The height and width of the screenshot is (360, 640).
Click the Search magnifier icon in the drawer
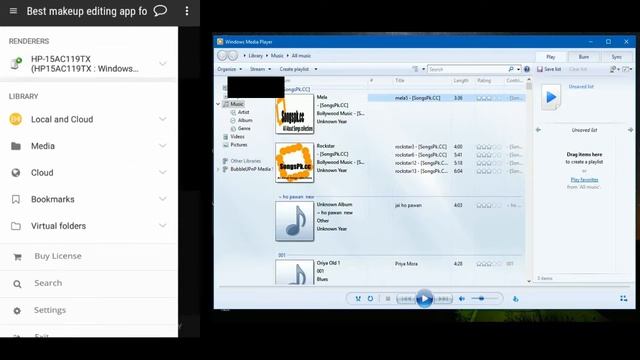coord(17,284)
